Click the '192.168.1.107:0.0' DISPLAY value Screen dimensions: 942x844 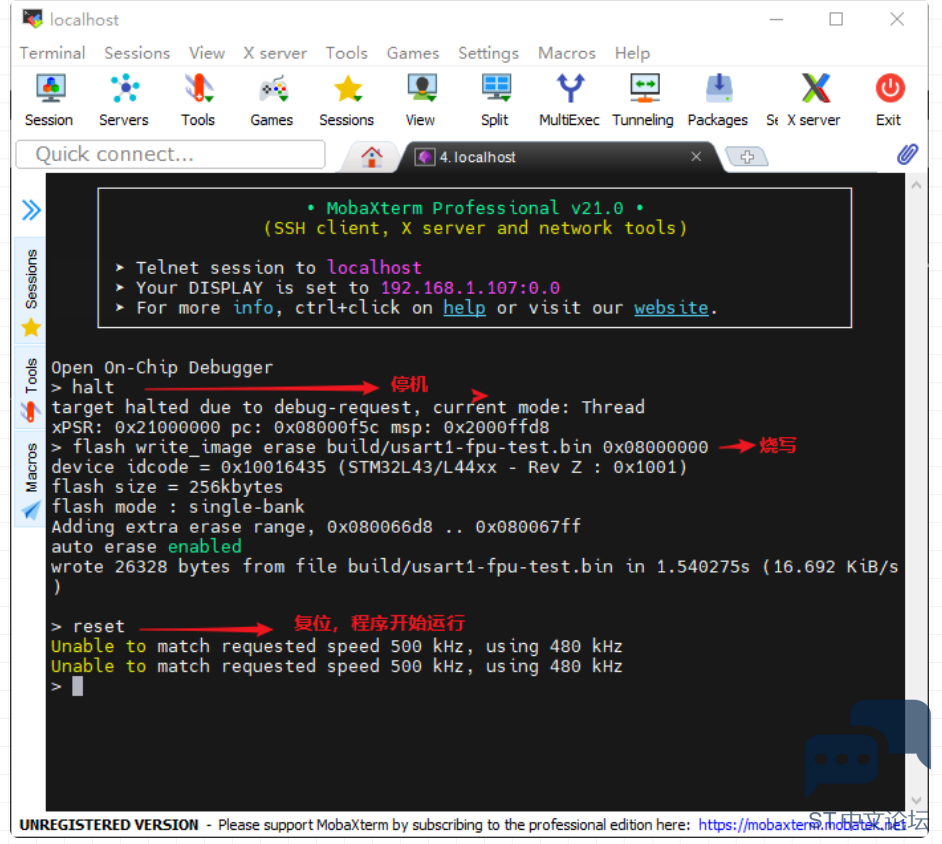[x=470, y=288]
